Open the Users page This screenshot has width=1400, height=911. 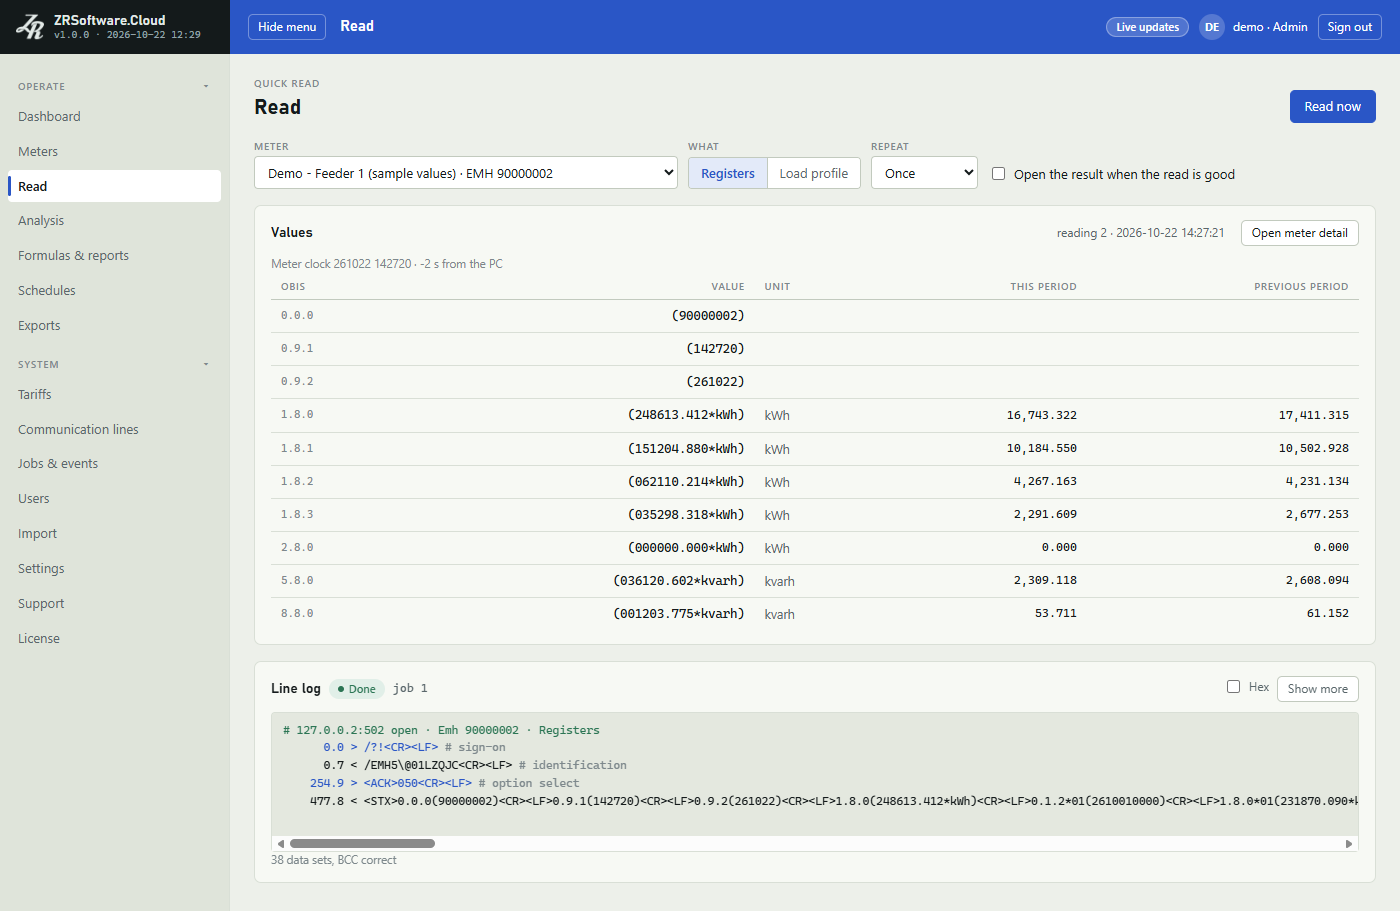pos(114,499)
